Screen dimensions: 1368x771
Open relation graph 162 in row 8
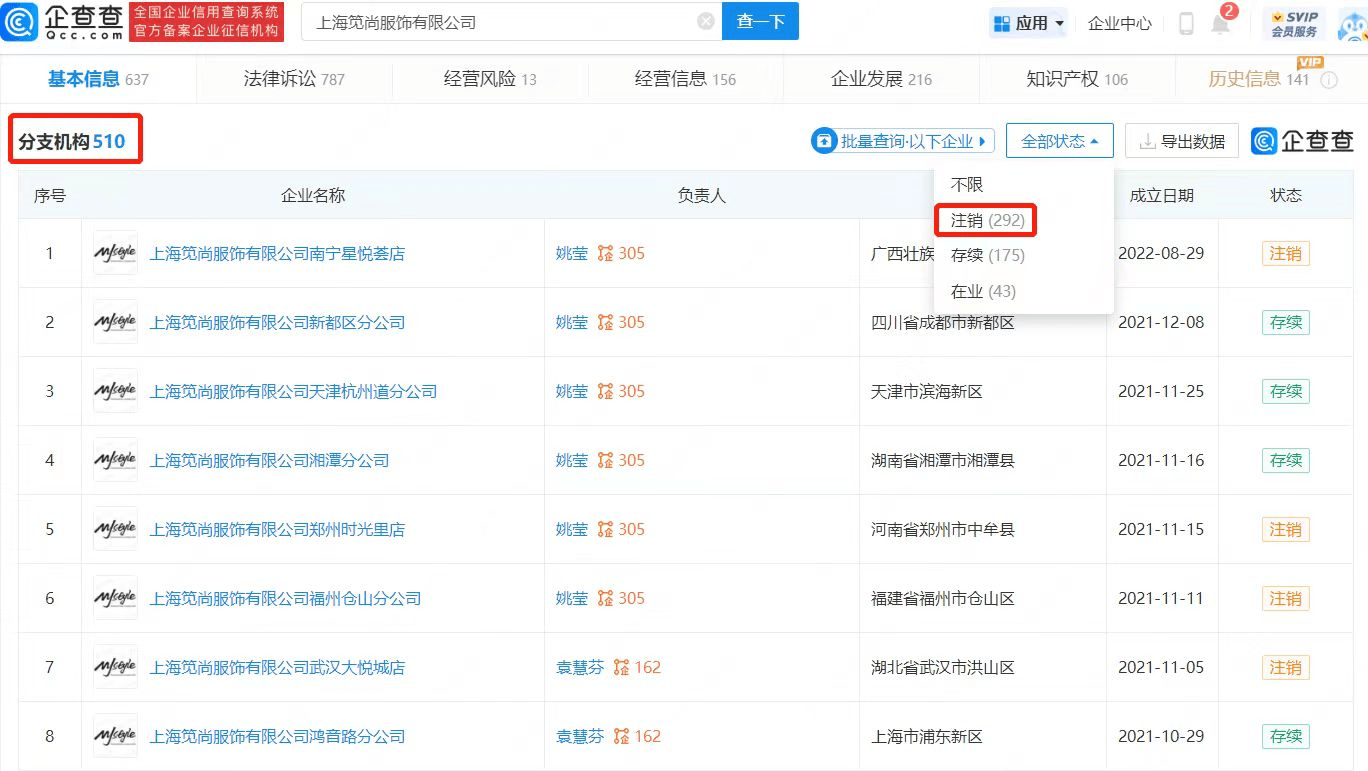tap(637, 737)
